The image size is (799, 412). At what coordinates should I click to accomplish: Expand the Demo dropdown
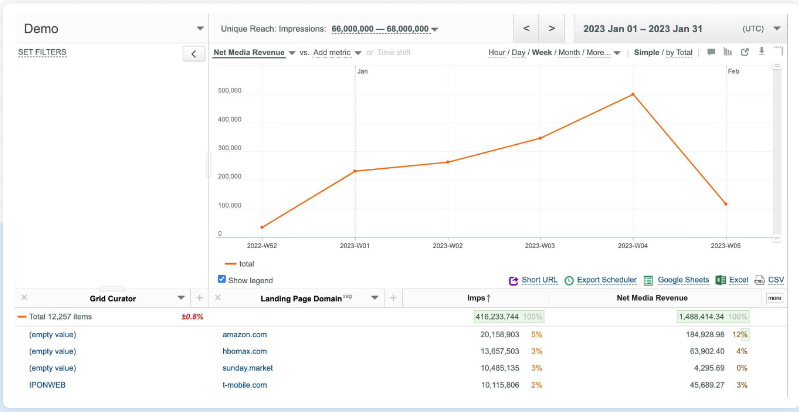[x=200, y=28]
